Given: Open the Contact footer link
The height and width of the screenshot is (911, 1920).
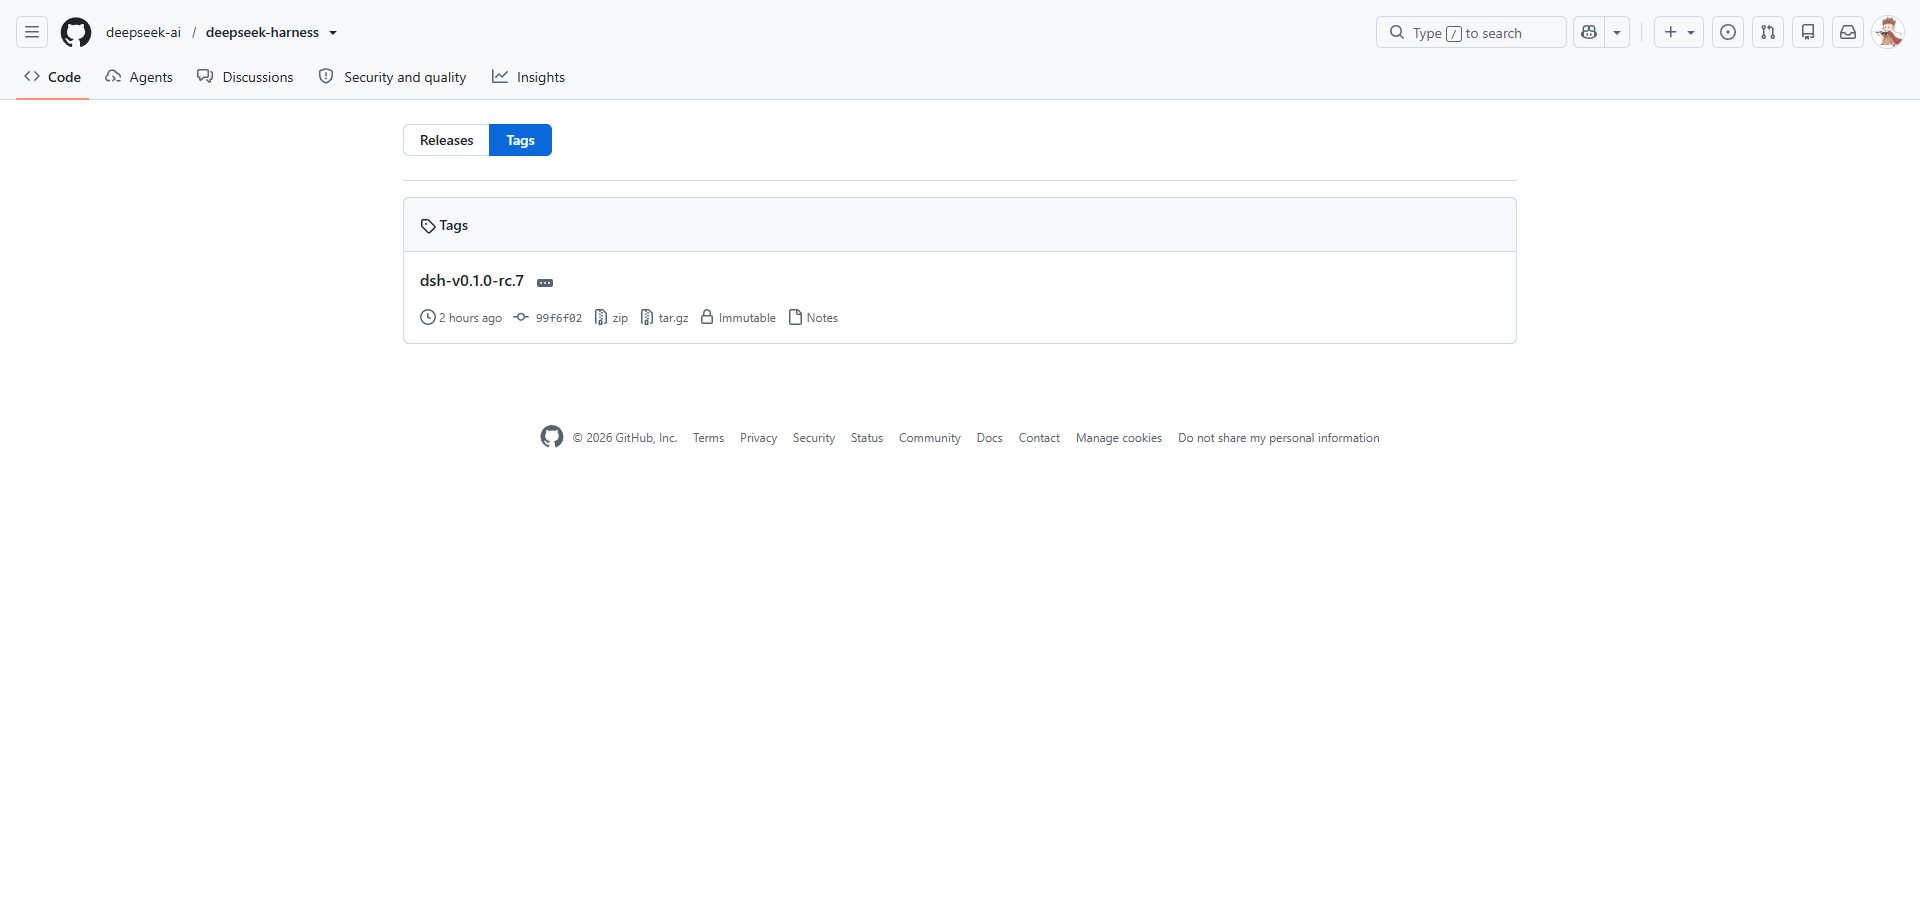Looking at the screenshot, I should (1039, 438).
